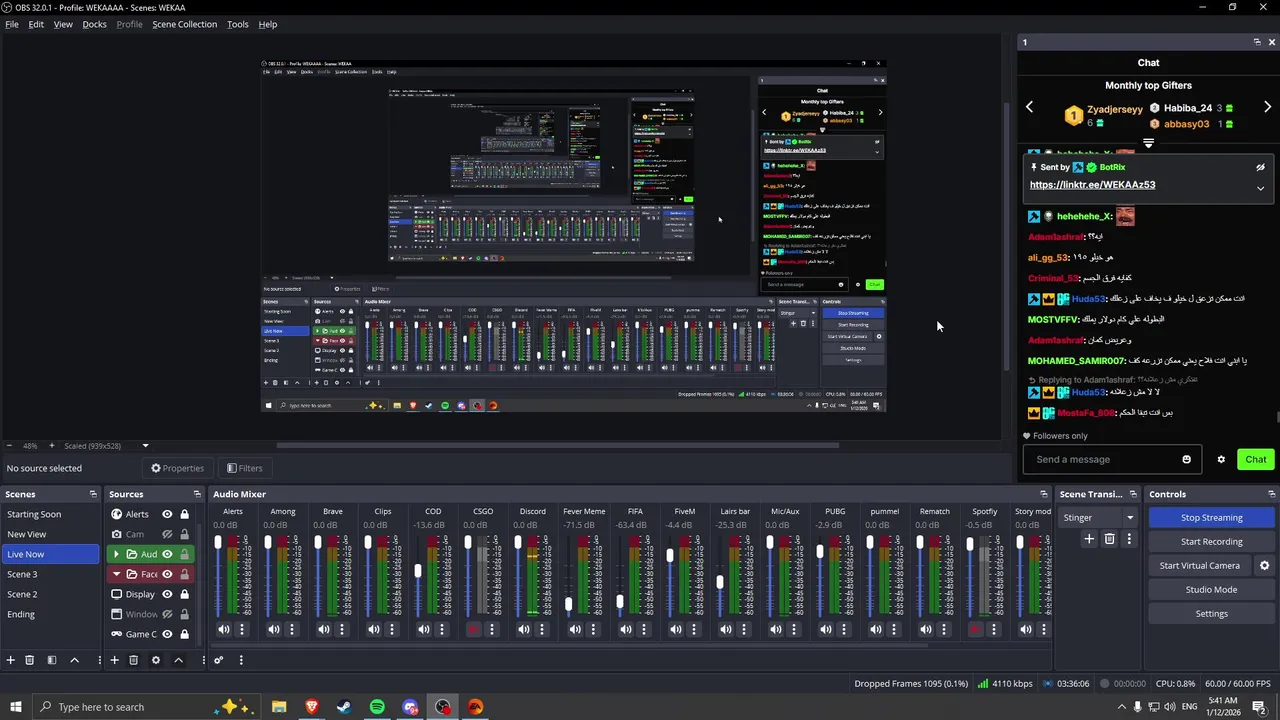Image resolution: width=1280 pixels, height=720 pixels.
Task: Mute the Mic/Aux audio channel
Action: pos(775,629)
